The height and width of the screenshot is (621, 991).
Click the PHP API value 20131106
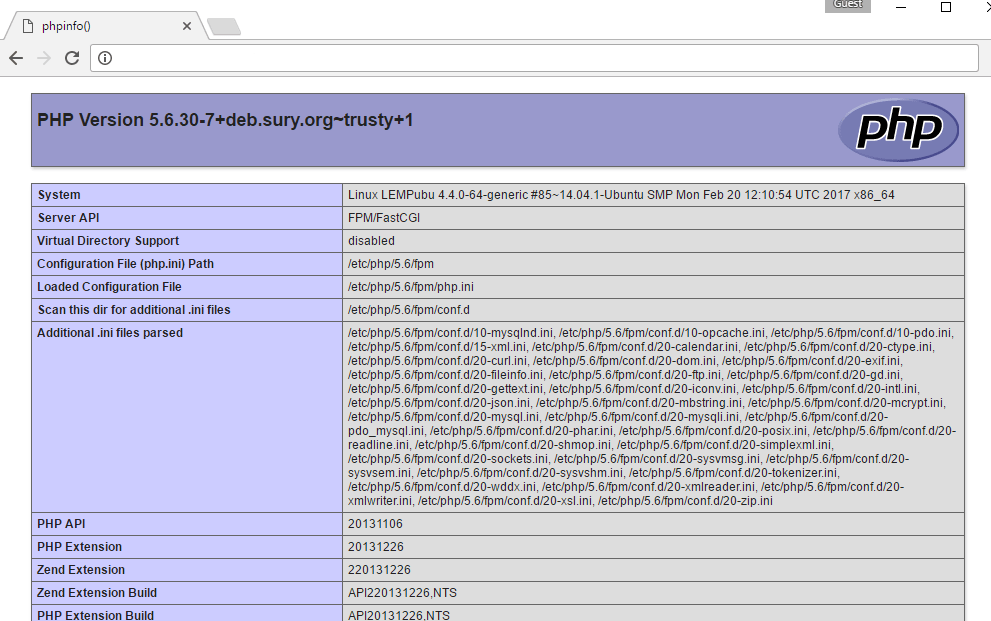tap(375, 524)
